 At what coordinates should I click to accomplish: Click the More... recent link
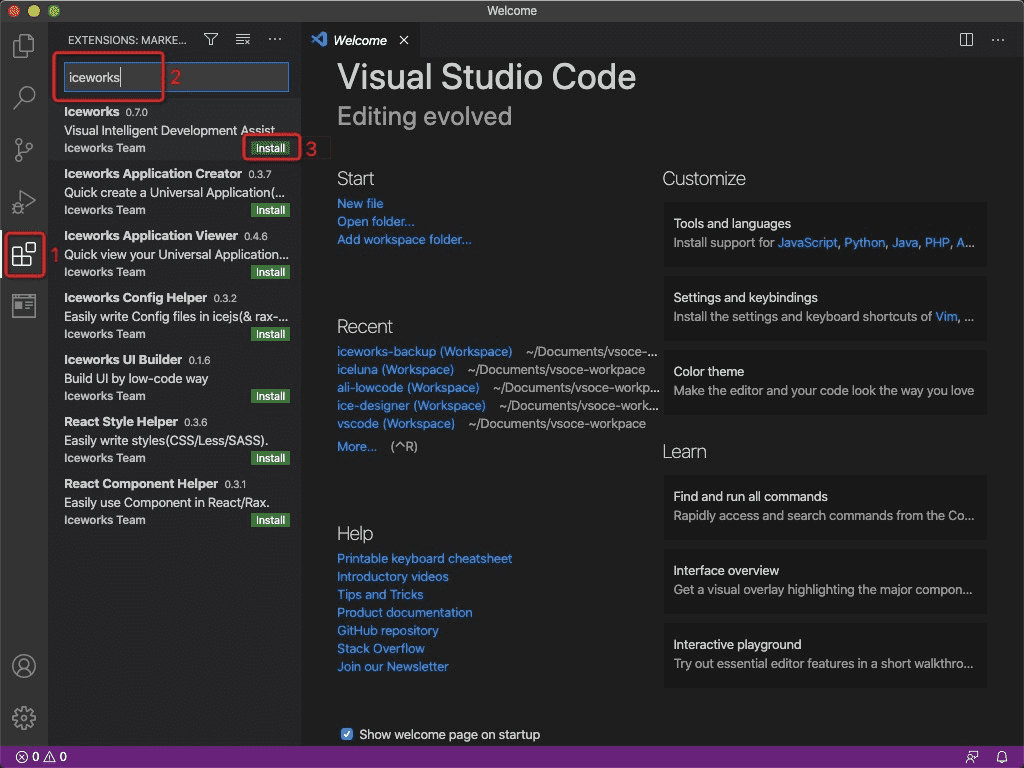(x=357, y=447)
